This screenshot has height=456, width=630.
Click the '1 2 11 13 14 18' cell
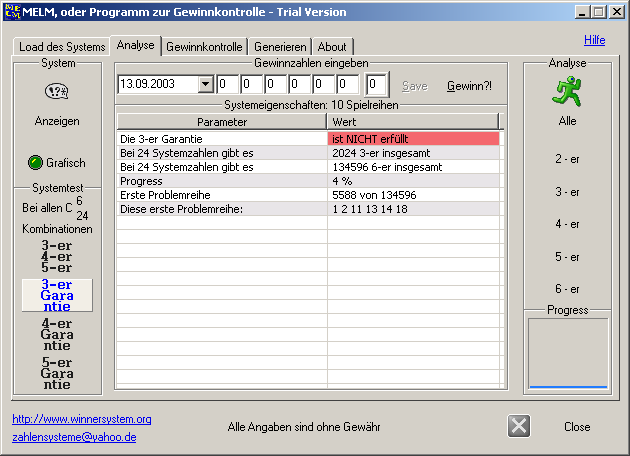pyautogui.click(x=413, y=209)
